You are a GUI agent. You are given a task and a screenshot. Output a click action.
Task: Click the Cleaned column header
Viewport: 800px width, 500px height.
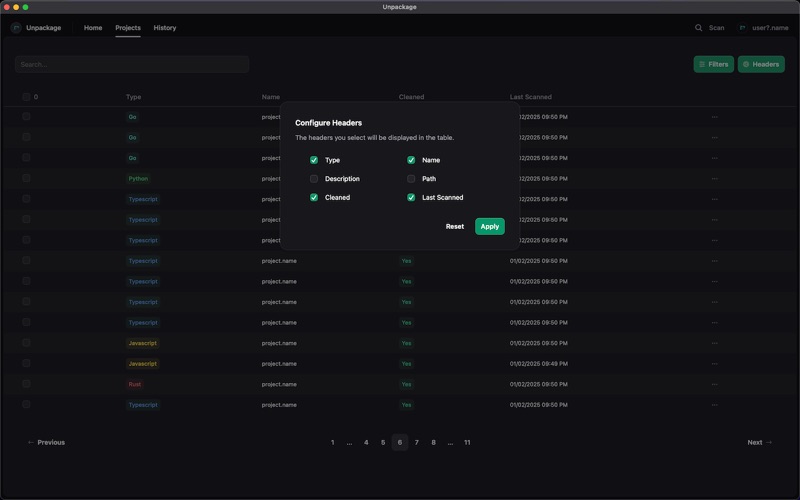pos(411,97)
